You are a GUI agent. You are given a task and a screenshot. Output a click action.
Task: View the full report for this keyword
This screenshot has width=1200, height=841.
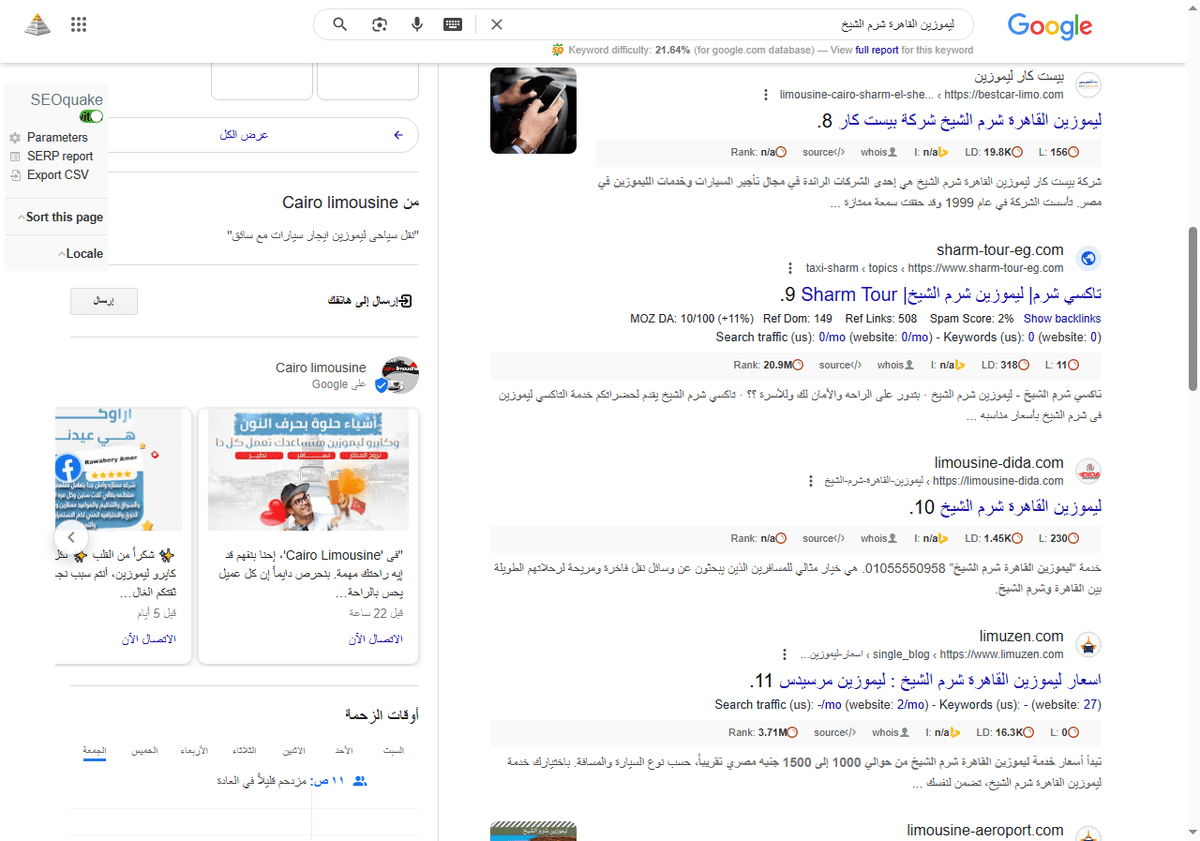click(x=877, y=49)
